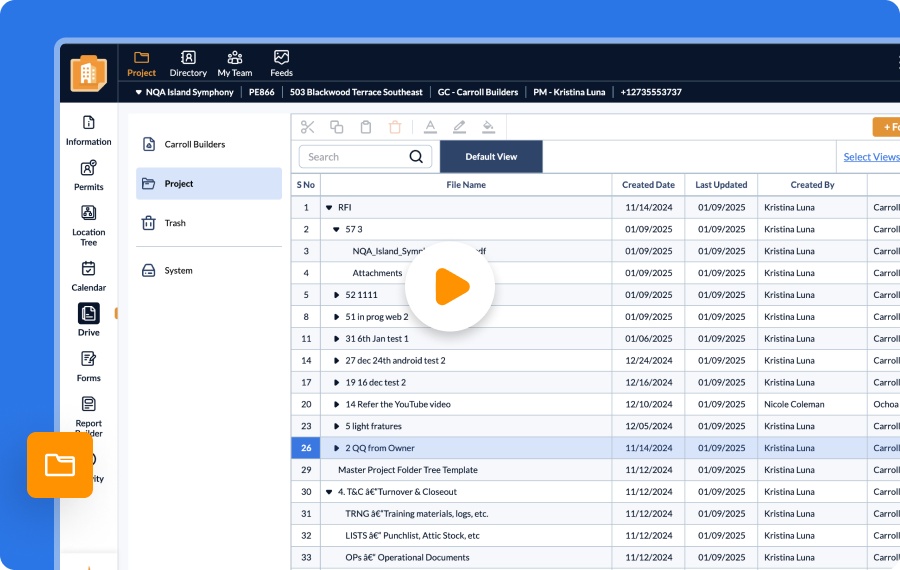Select Master Project Folder Tree Template row
Image resolution: width=900 pixels, height=570 pixels.
595,470
